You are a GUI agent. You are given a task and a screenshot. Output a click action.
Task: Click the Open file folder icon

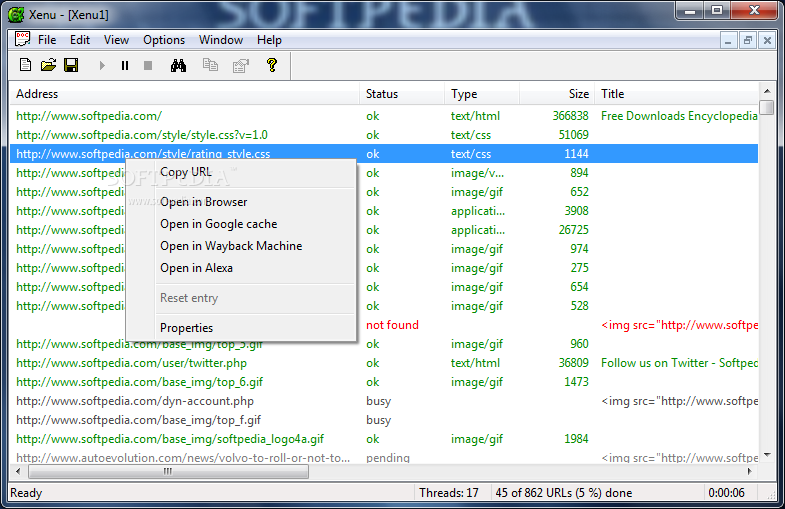(x=49, y=65)
